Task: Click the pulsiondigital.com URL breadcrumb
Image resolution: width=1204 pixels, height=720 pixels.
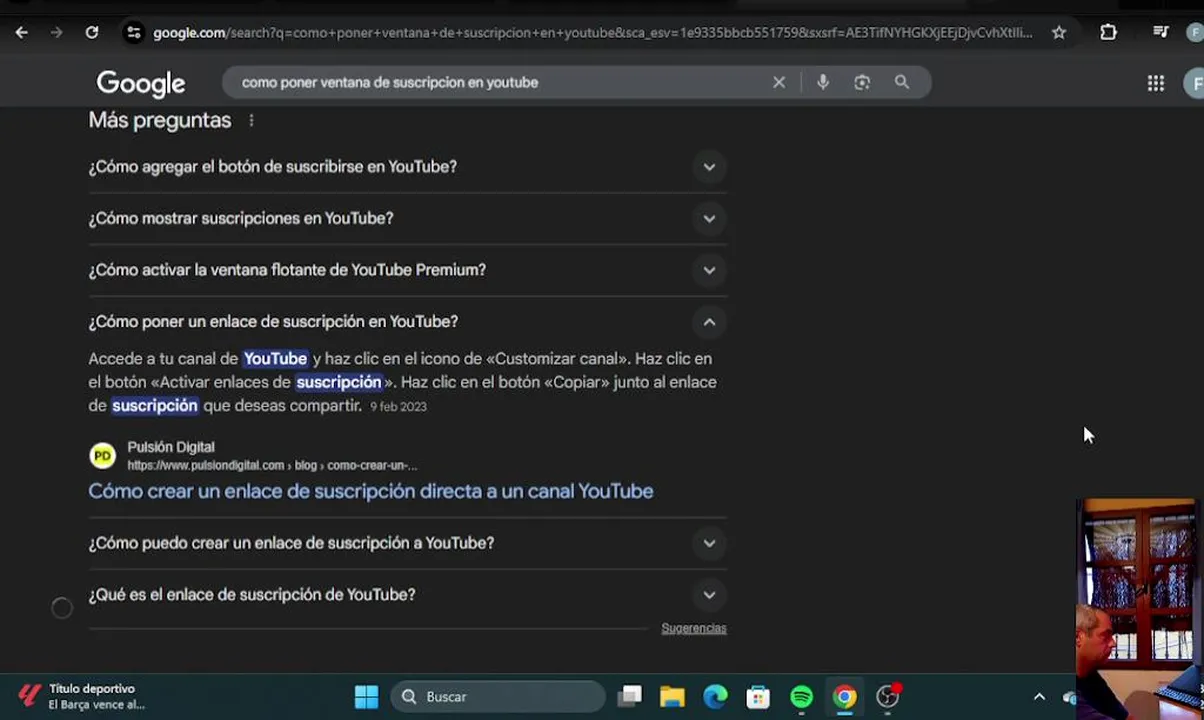Action: (x=272, y=465)
